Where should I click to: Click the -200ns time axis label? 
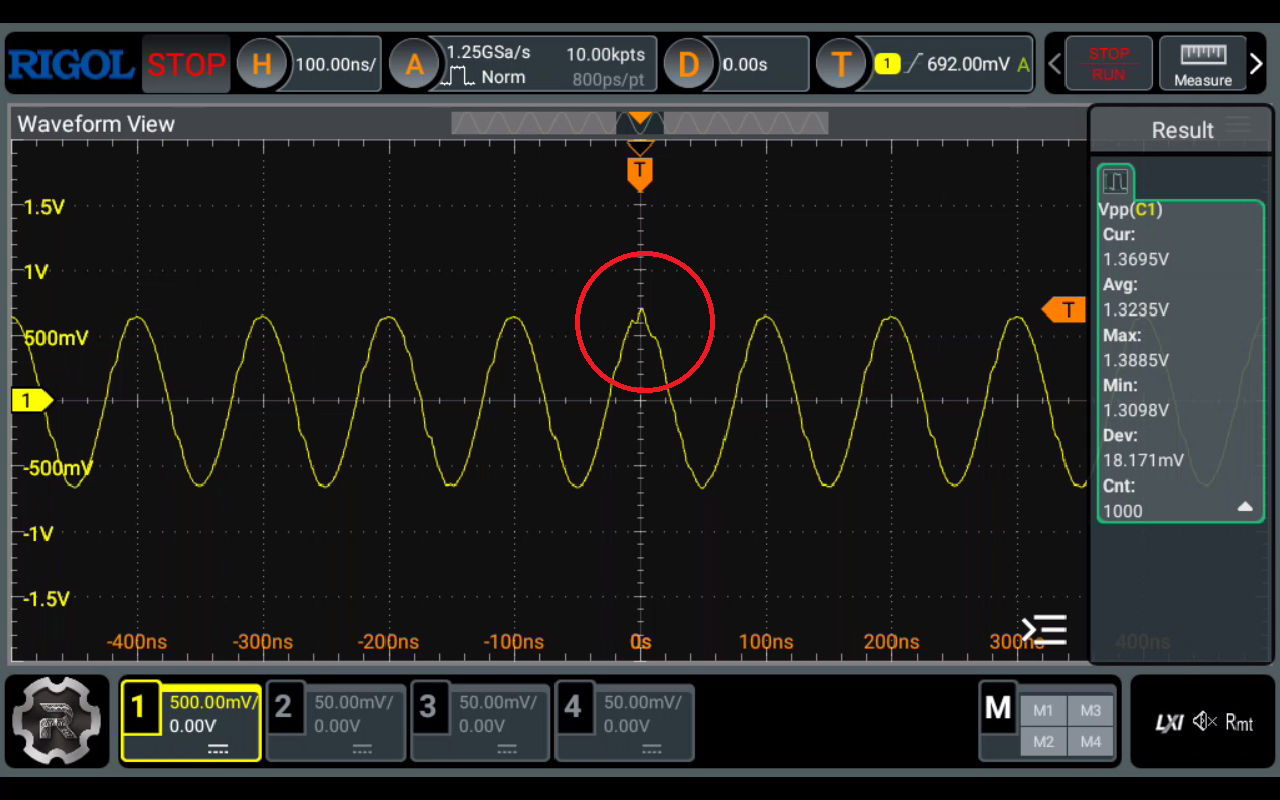point(388,642)
